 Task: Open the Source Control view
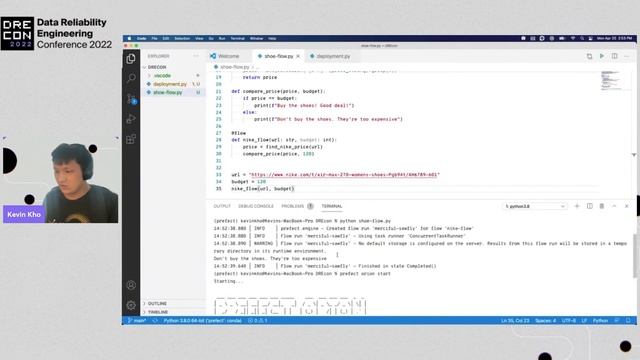pyautogui.click(x=131, y=99)
